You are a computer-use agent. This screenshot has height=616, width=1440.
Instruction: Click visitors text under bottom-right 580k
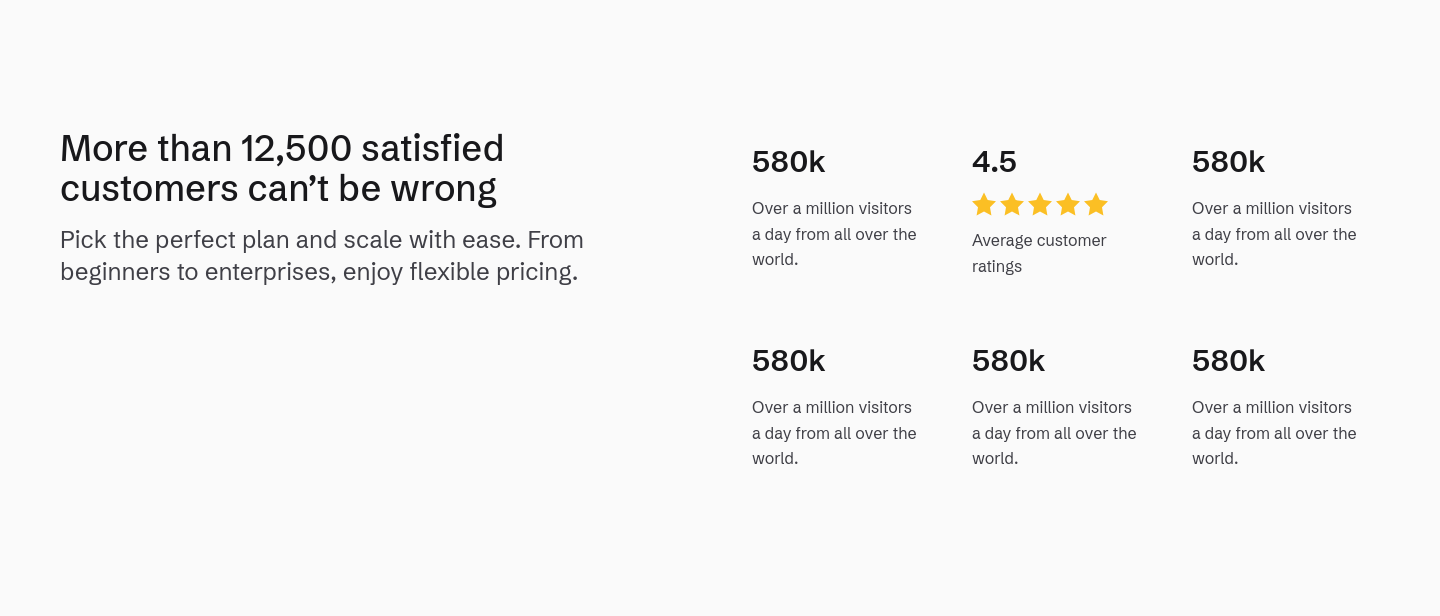pyautogui.click(x=1274, y=433)
